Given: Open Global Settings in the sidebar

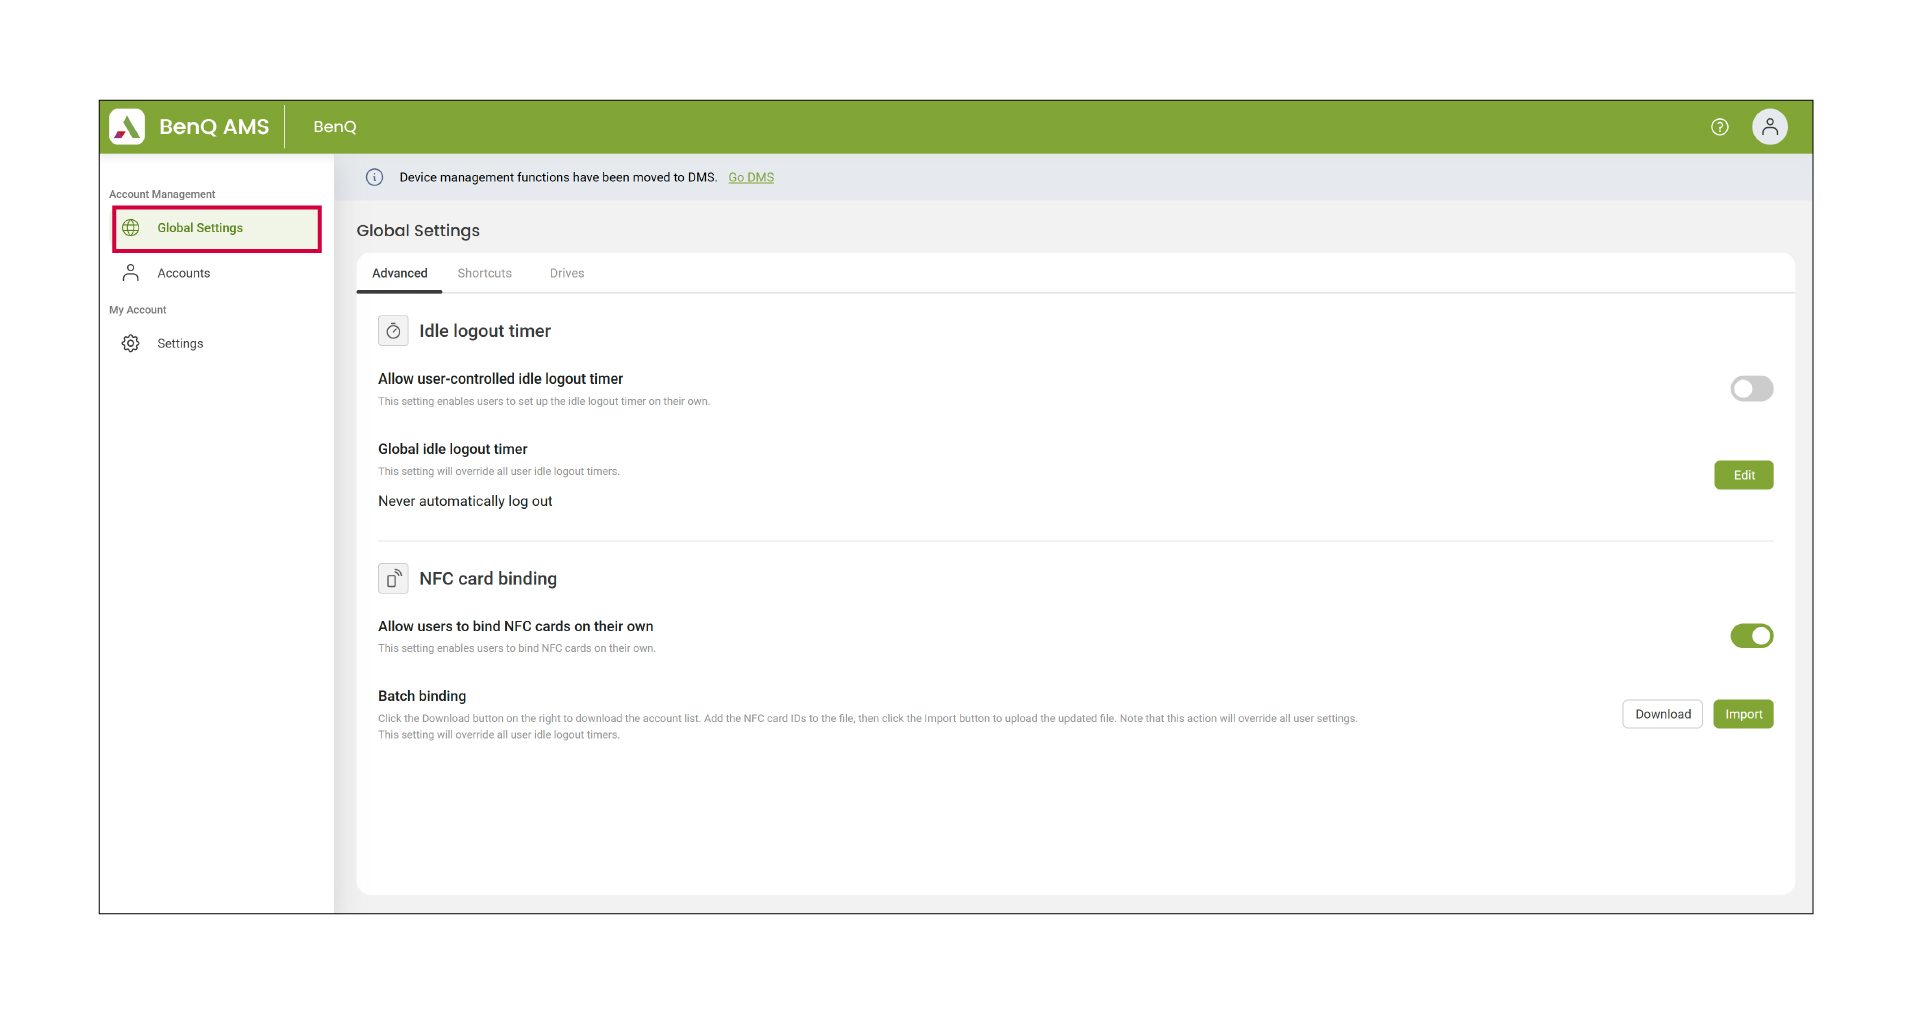Looking at the screenshot, I should [217, 229].
